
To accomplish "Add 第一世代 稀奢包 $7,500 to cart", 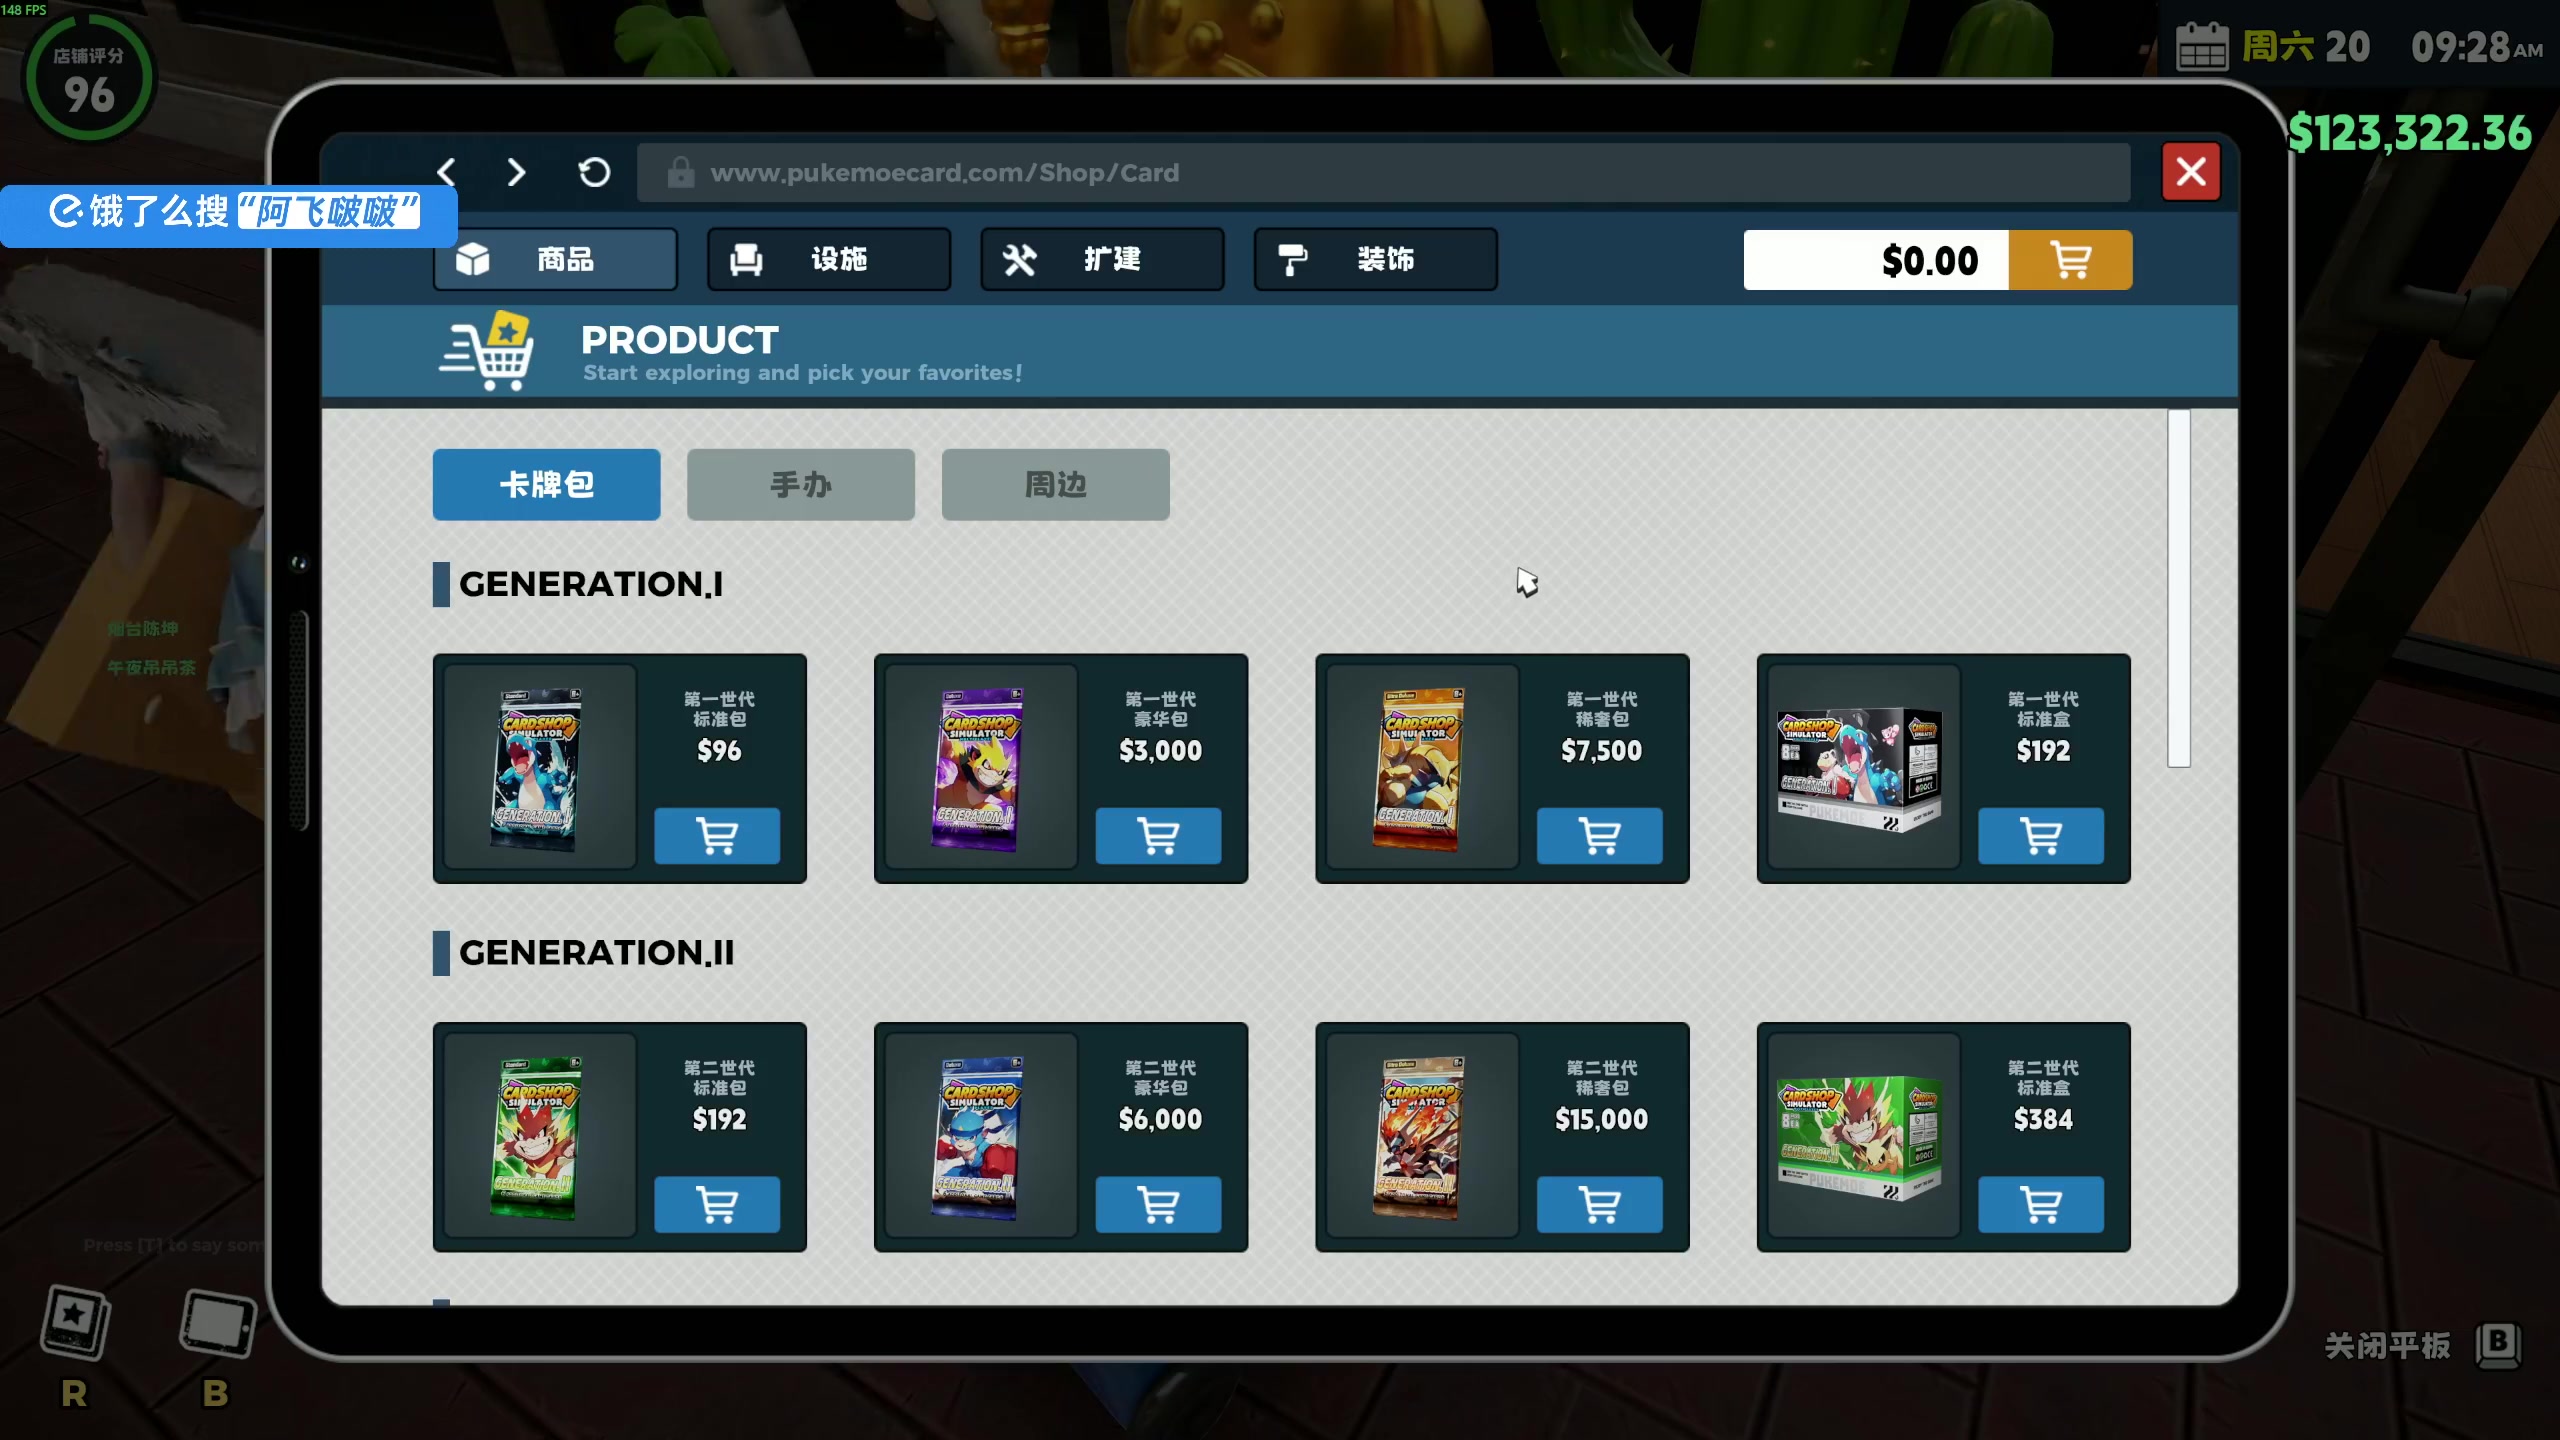I will pyautogui.click(x=1599, y=836).
